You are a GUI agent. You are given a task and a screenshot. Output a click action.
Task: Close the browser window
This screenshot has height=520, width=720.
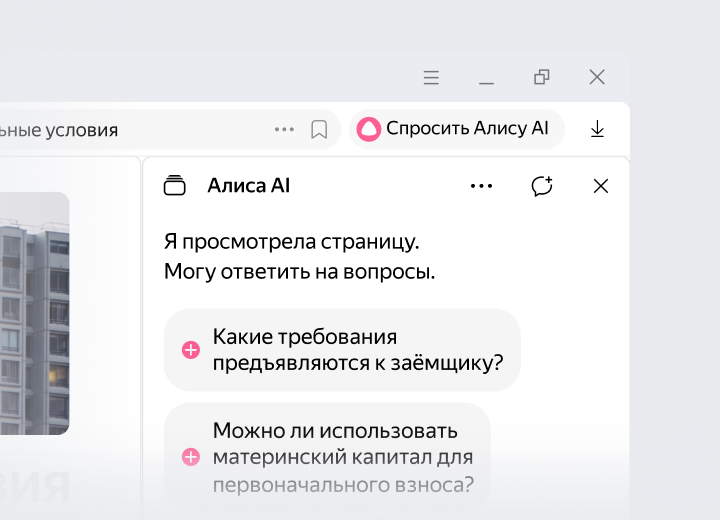tap(597, 77)
